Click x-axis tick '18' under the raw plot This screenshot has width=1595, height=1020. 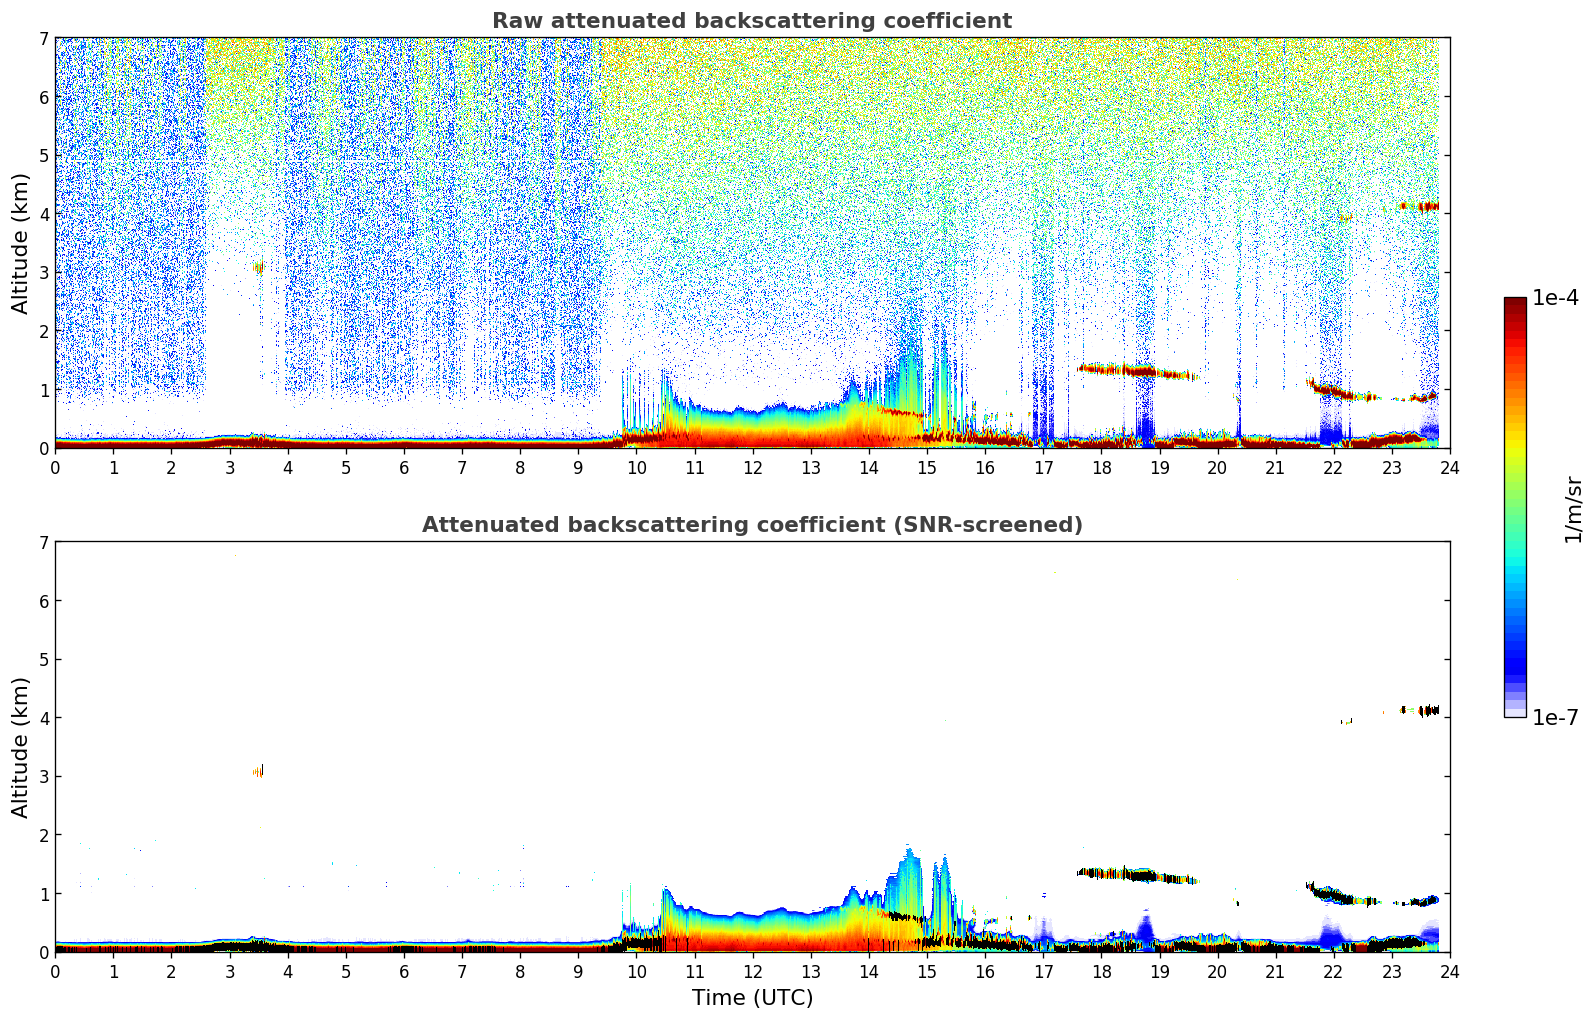click(1101, 467)
